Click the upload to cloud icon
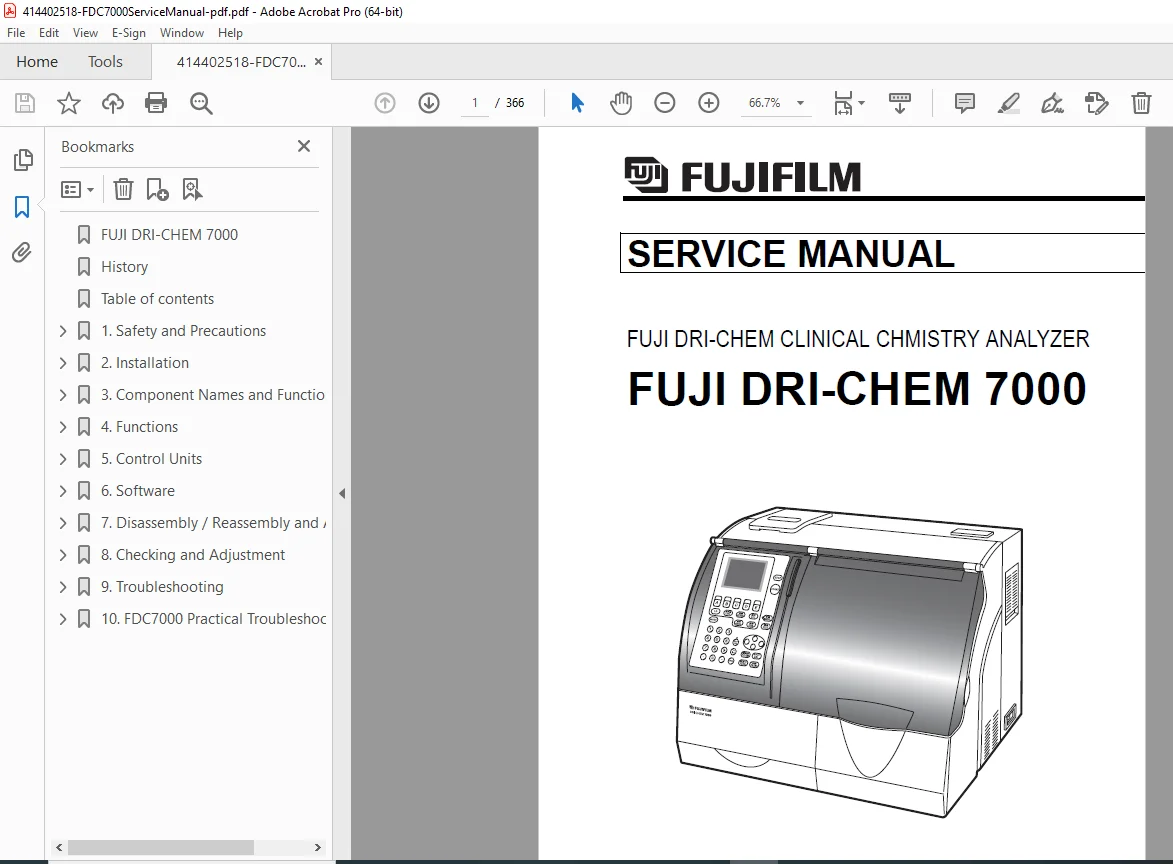This screenshot has width=1173, height=864. coord(113,102)
